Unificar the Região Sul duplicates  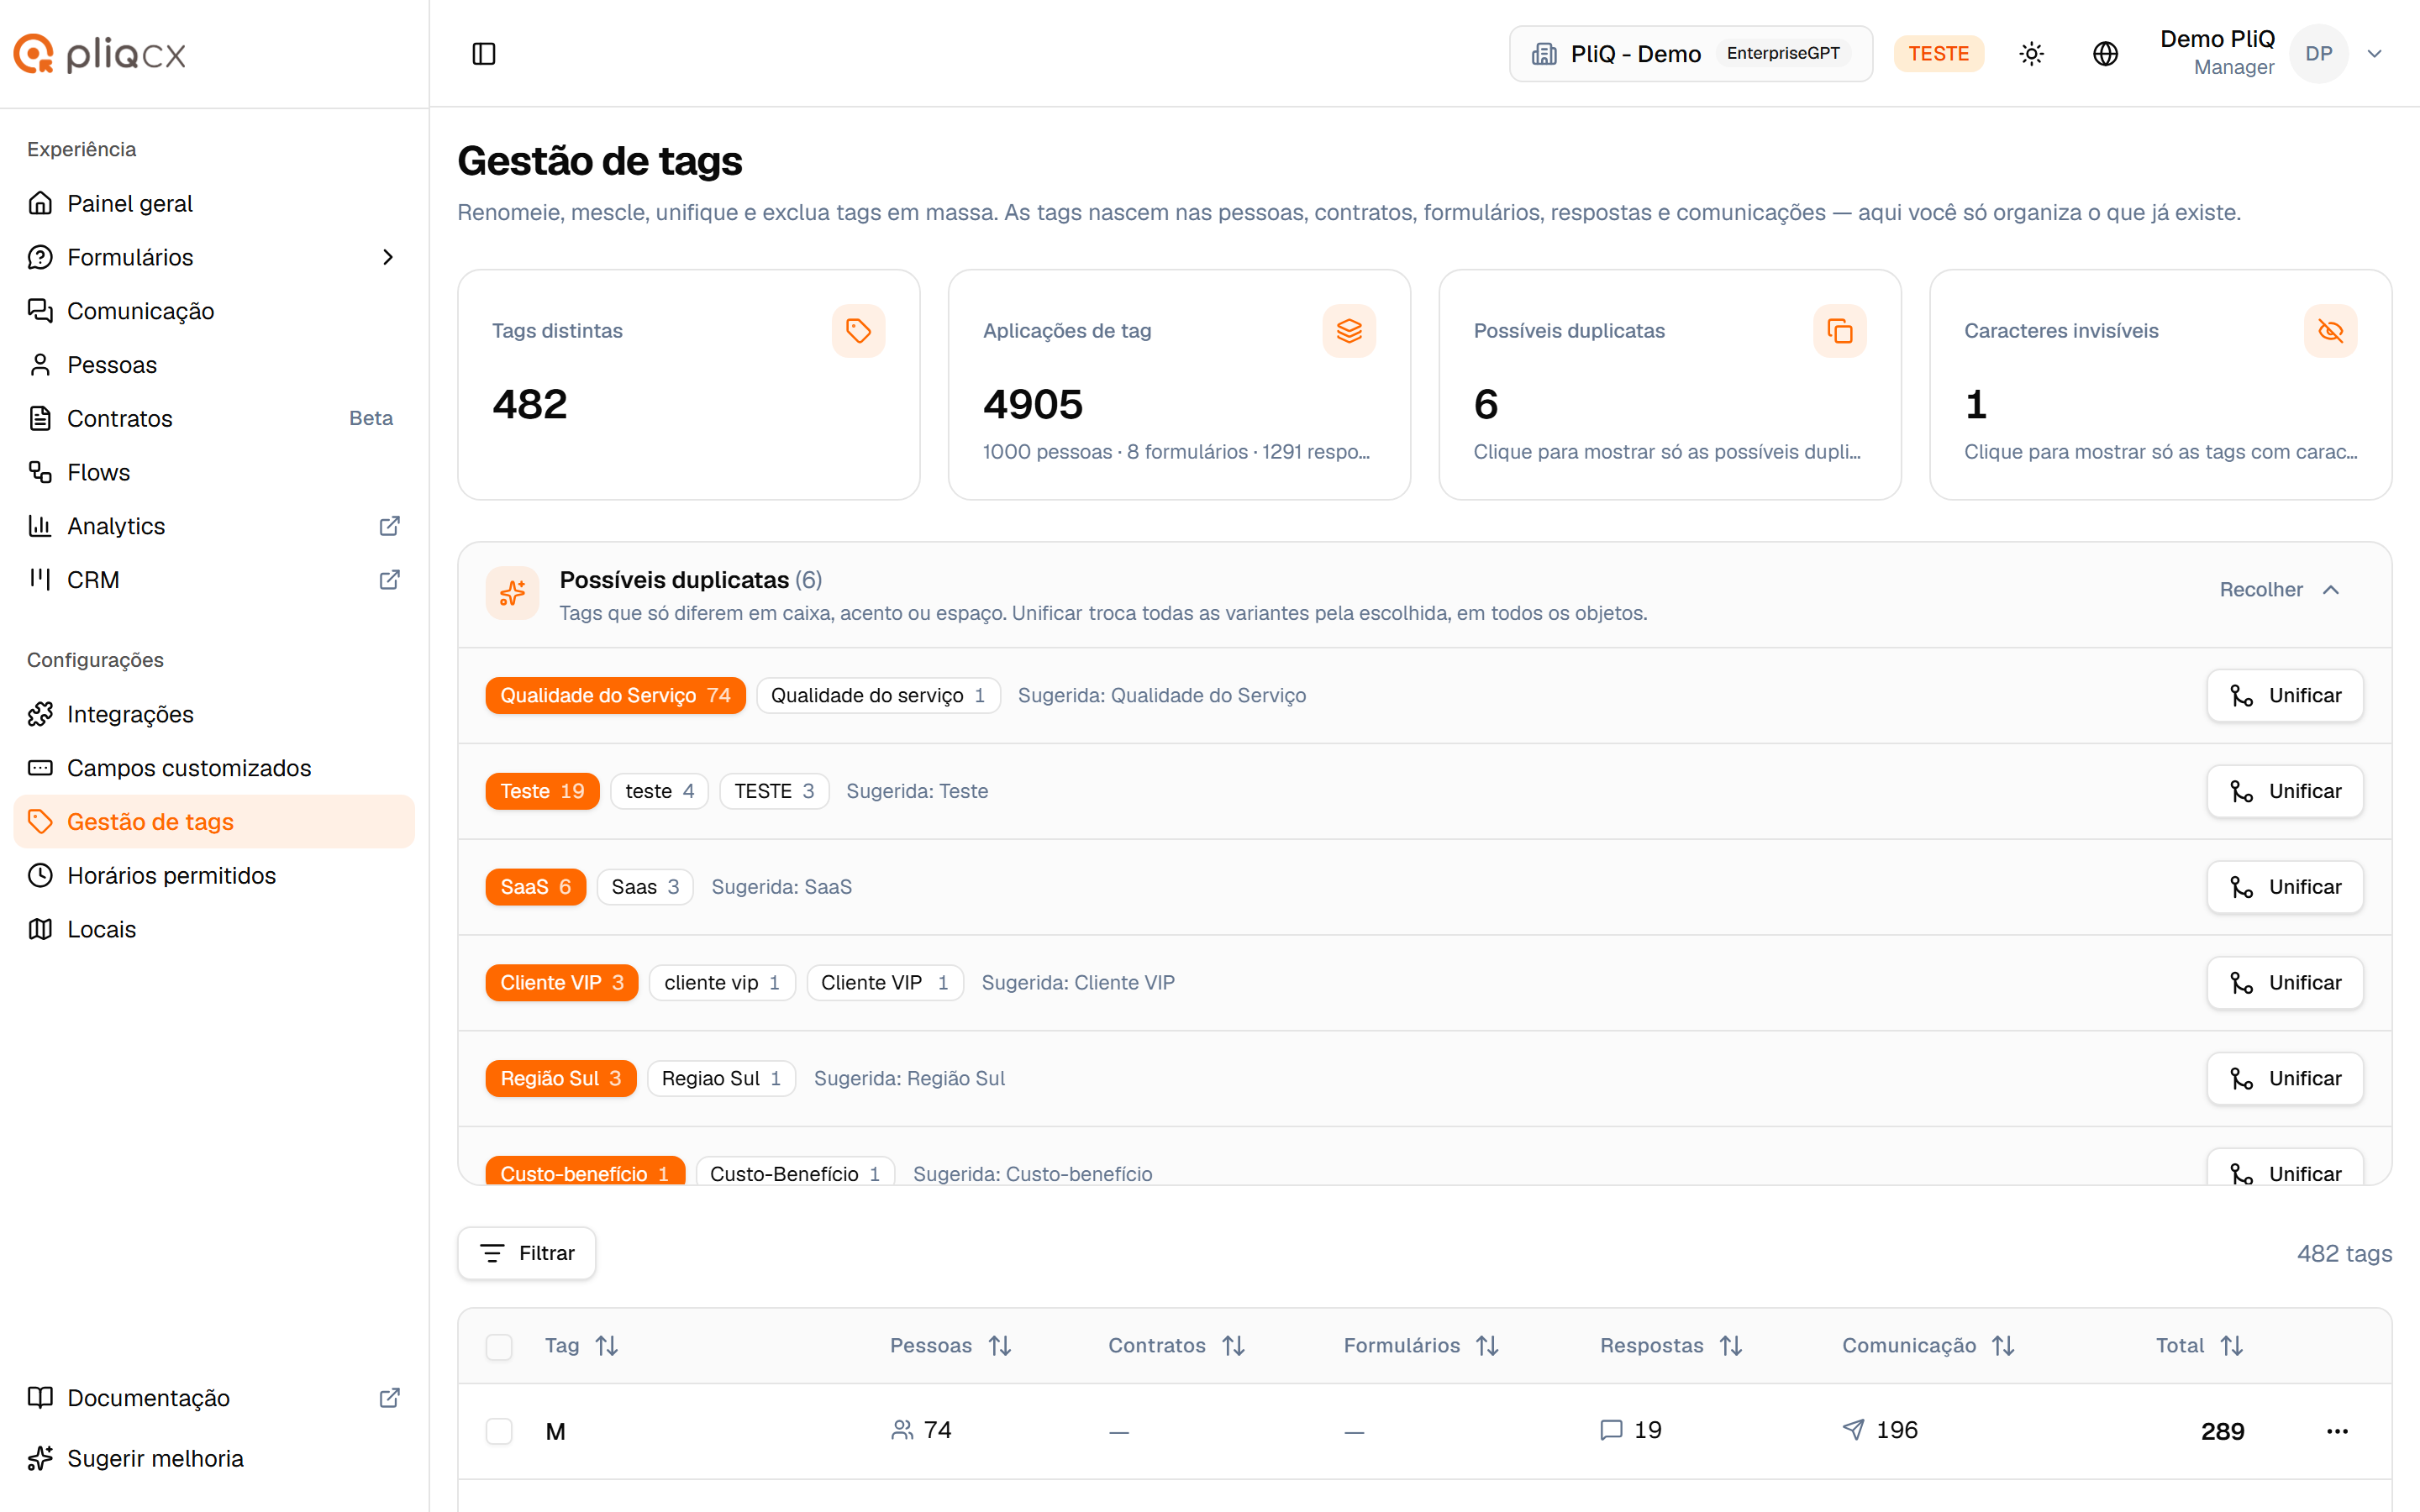click(2285, 1078)
